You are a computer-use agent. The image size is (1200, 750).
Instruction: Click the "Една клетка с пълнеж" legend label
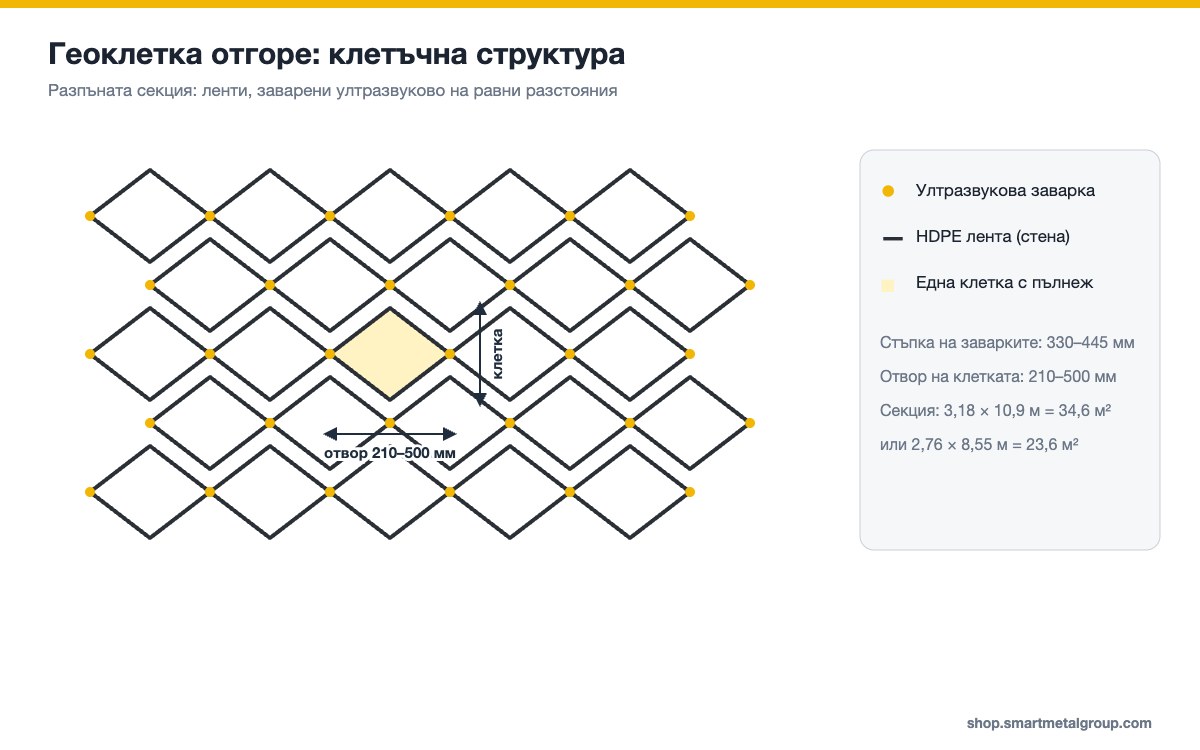(x=1004, y=283)
